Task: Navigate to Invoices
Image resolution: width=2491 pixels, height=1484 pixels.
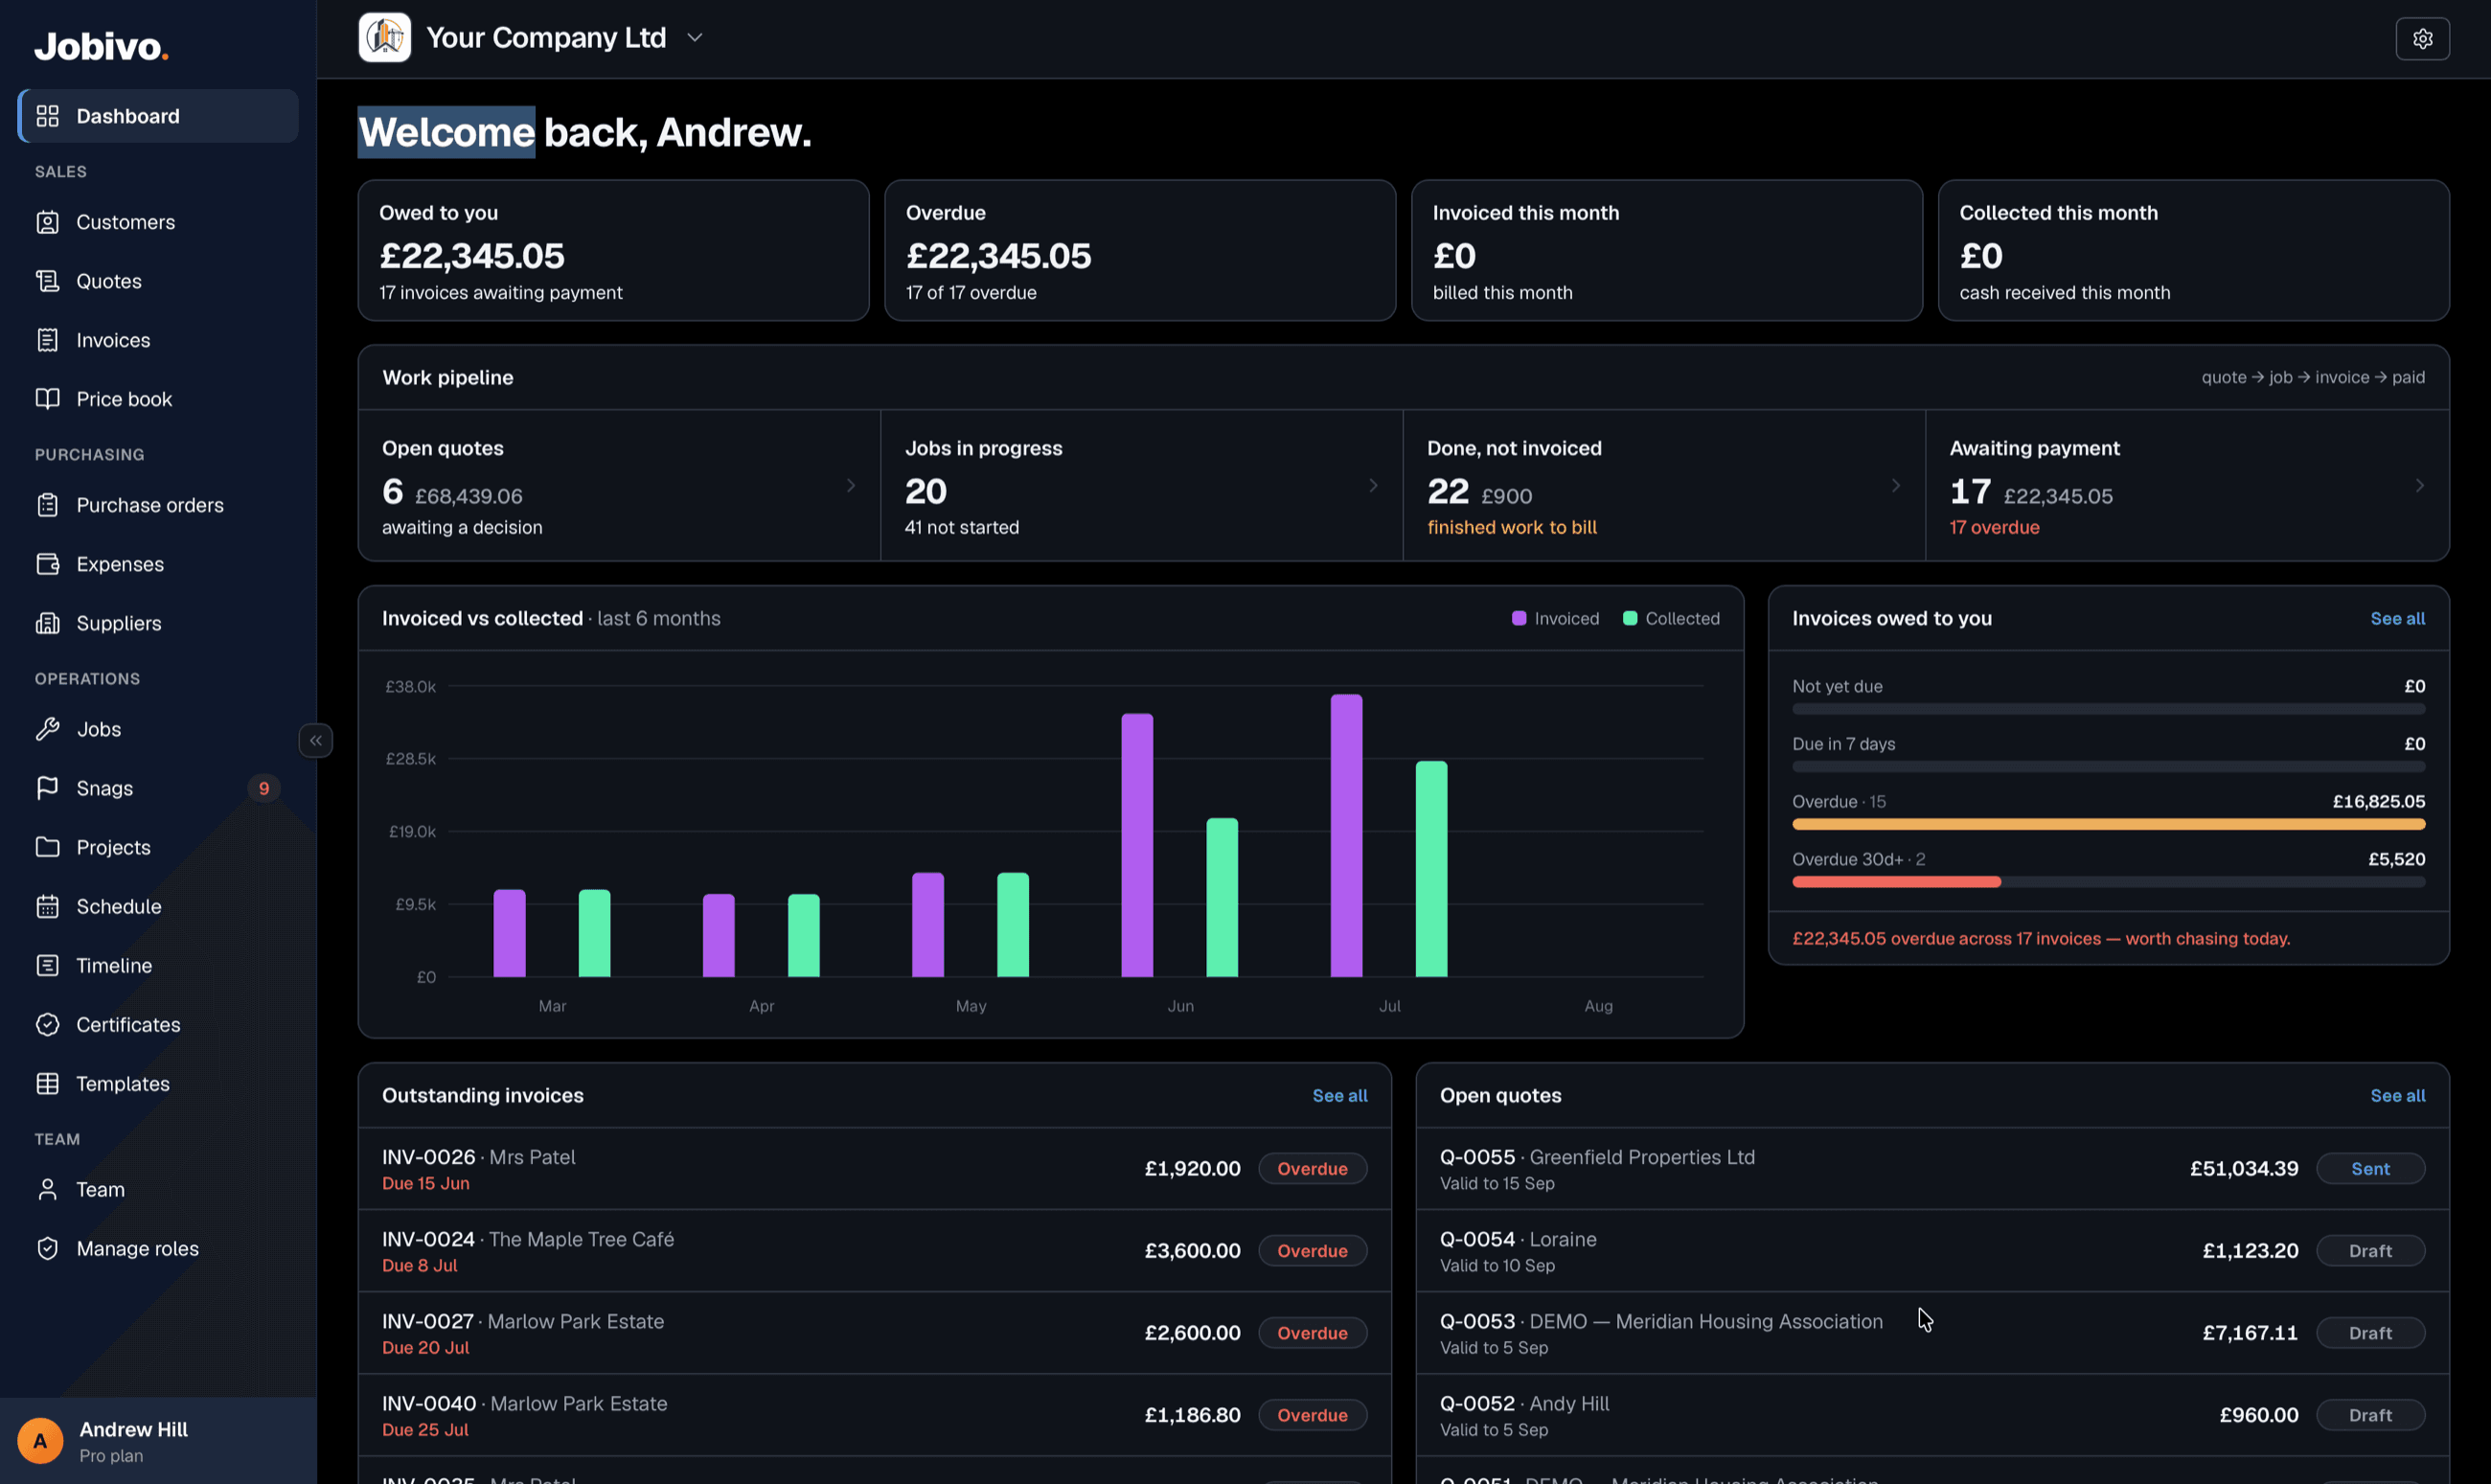Action: tap(158, 340)
